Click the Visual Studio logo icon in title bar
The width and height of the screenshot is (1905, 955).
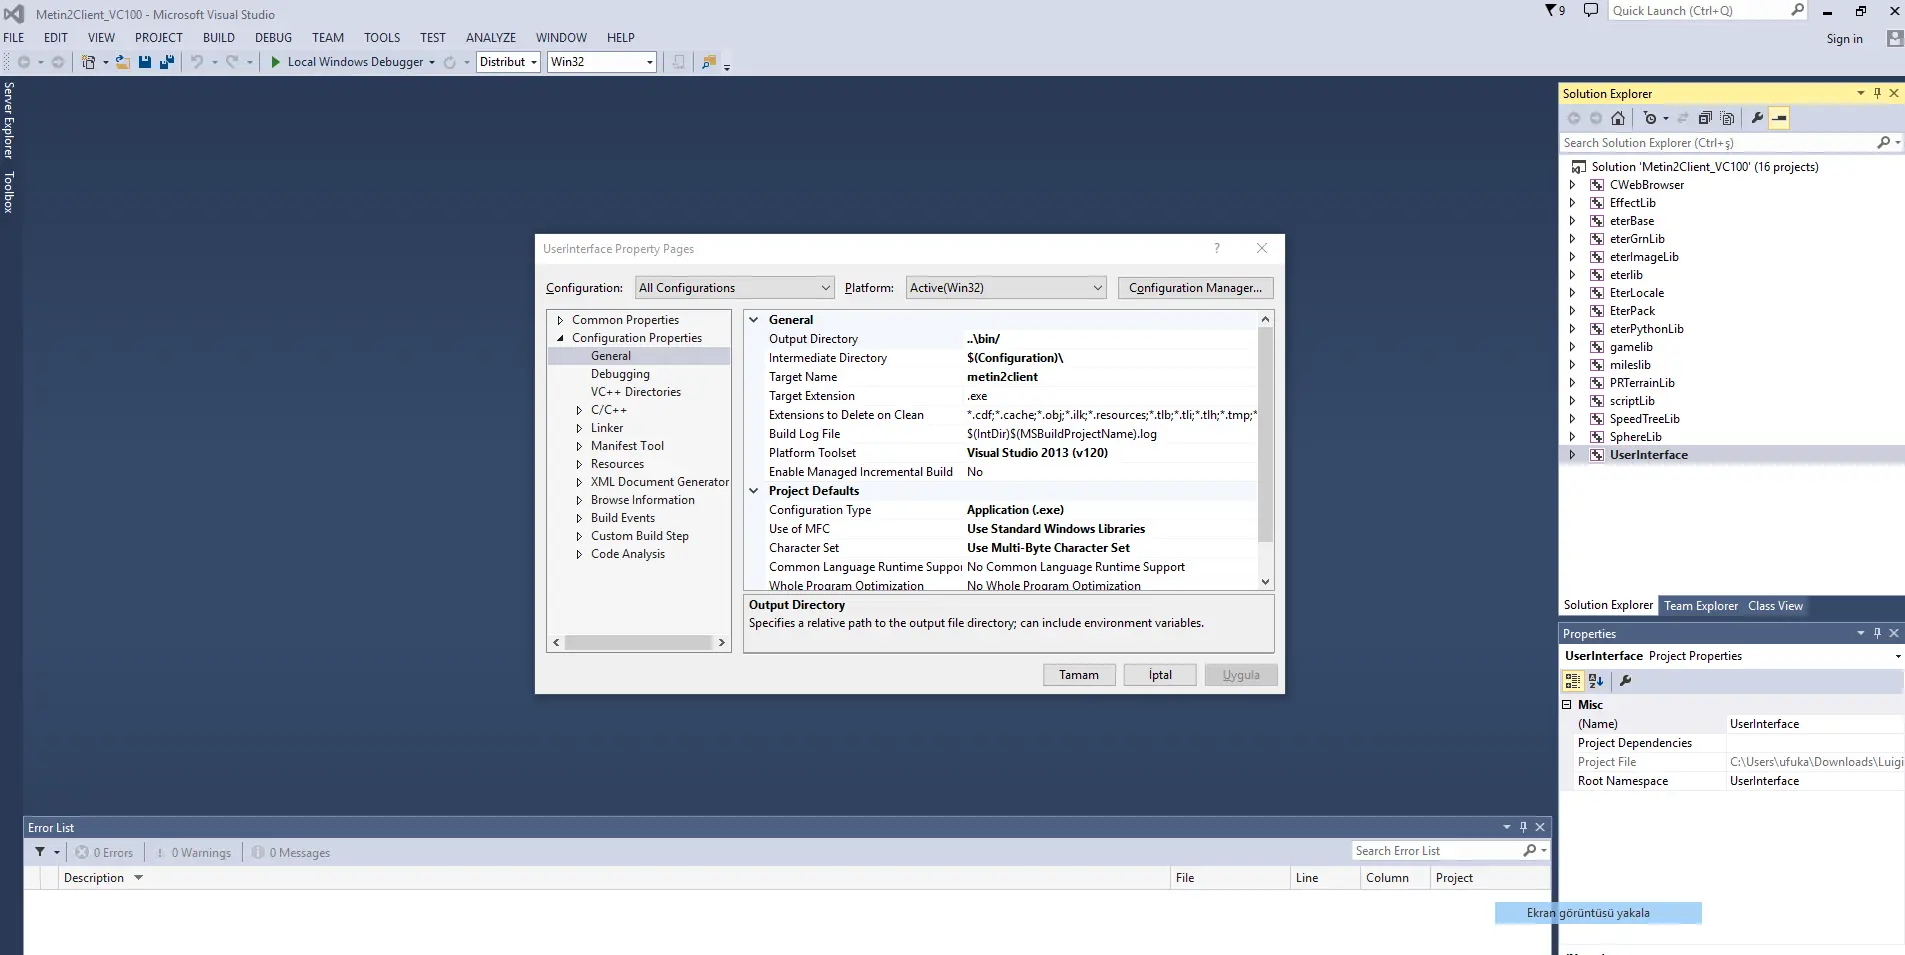click(x=14, y=14)
